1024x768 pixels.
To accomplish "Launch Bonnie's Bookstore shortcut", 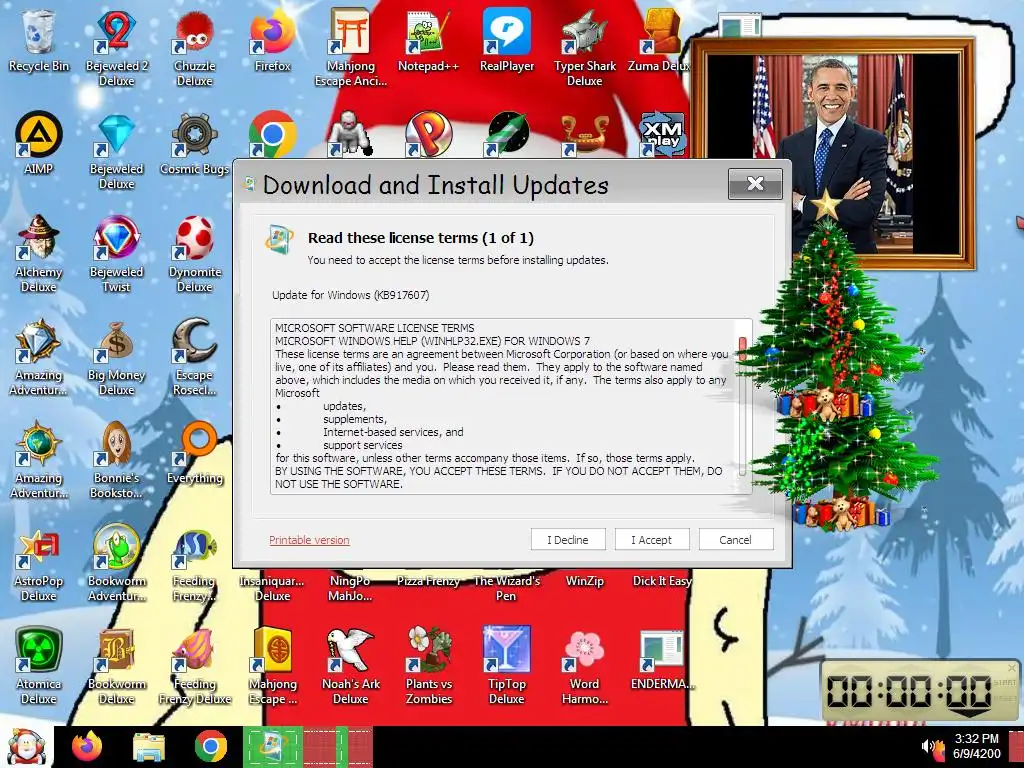I will [x=116, y=460].
